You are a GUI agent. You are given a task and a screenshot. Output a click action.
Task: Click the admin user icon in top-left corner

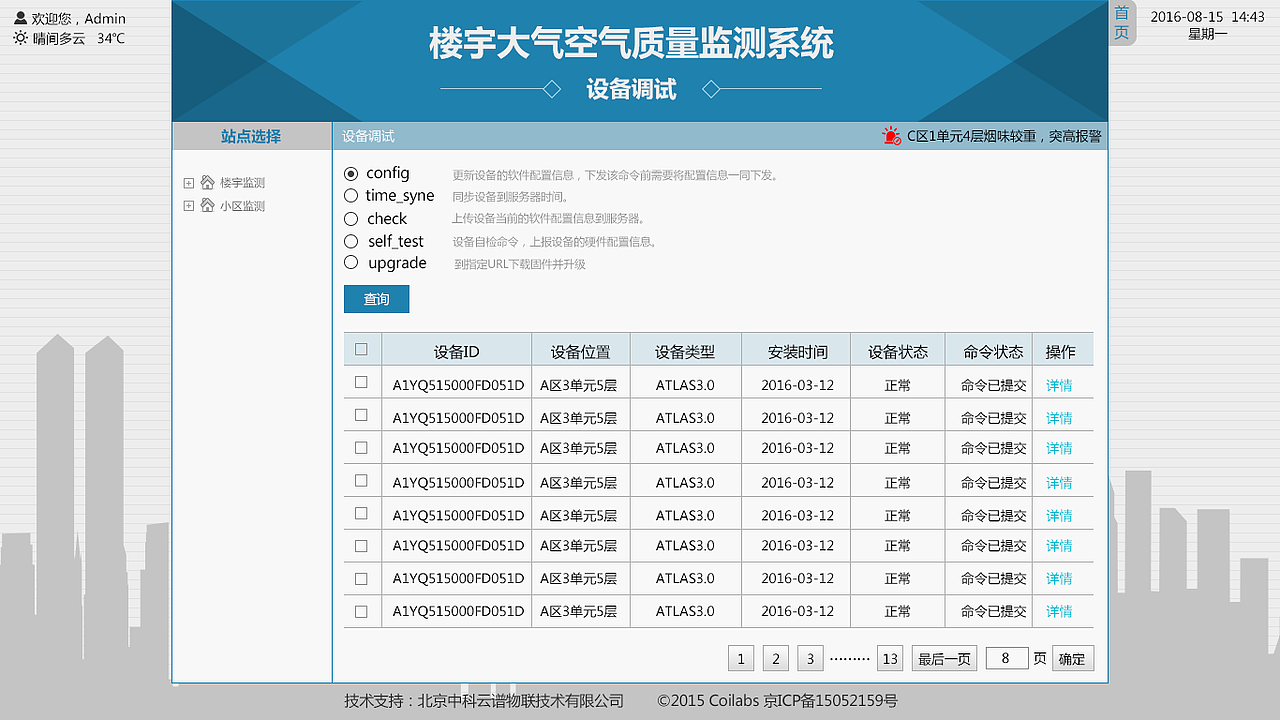22,18
